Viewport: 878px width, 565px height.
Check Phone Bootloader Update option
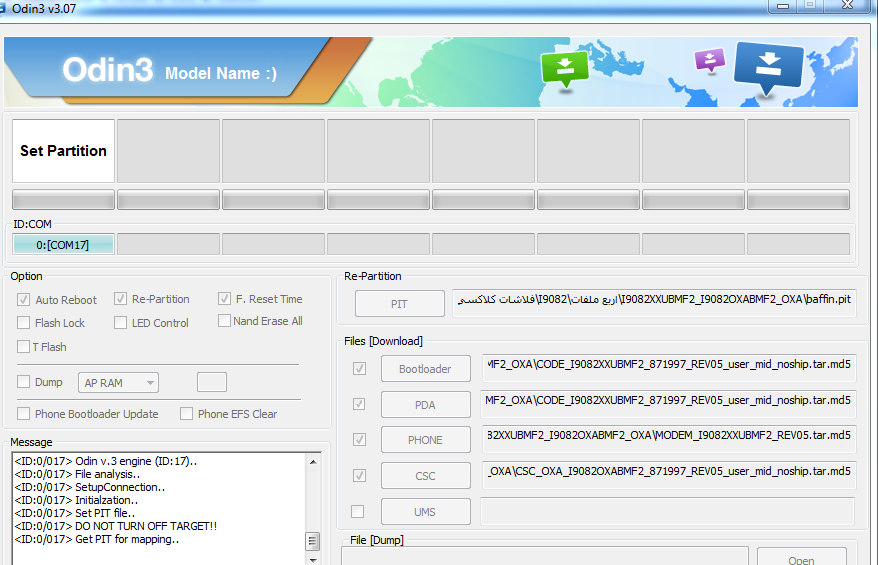click(x=24, y=414)
